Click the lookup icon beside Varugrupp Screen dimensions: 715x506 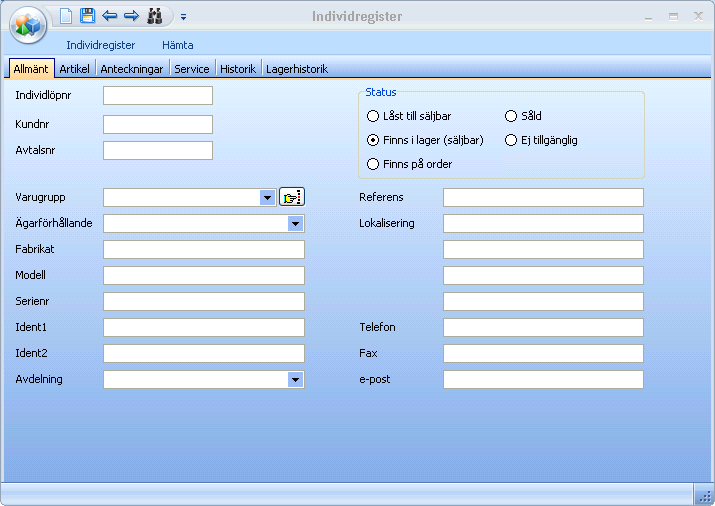point(291,197)
